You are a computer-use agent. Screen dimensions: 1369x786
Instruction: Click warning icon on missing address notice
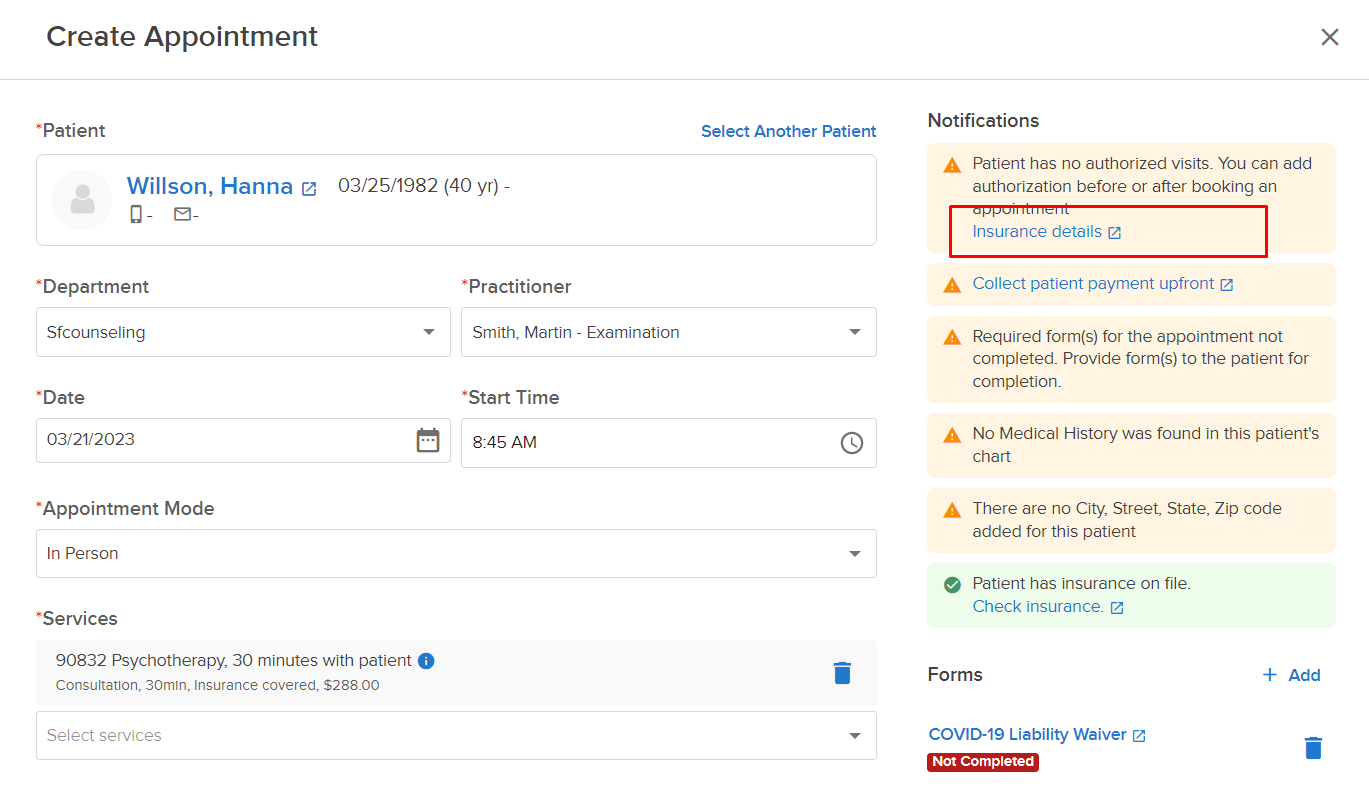[952, 509]
